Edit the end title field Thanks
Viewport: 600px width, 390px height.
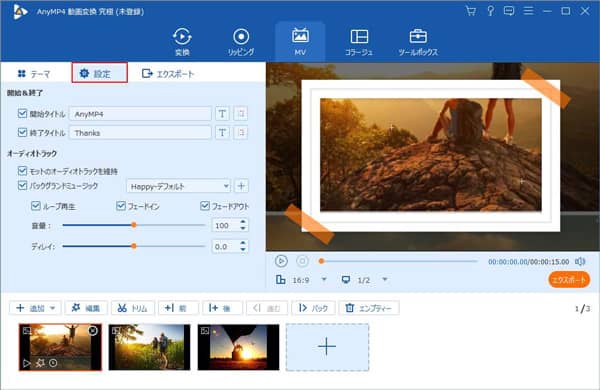pyautogui.click(x=140, y=132)
